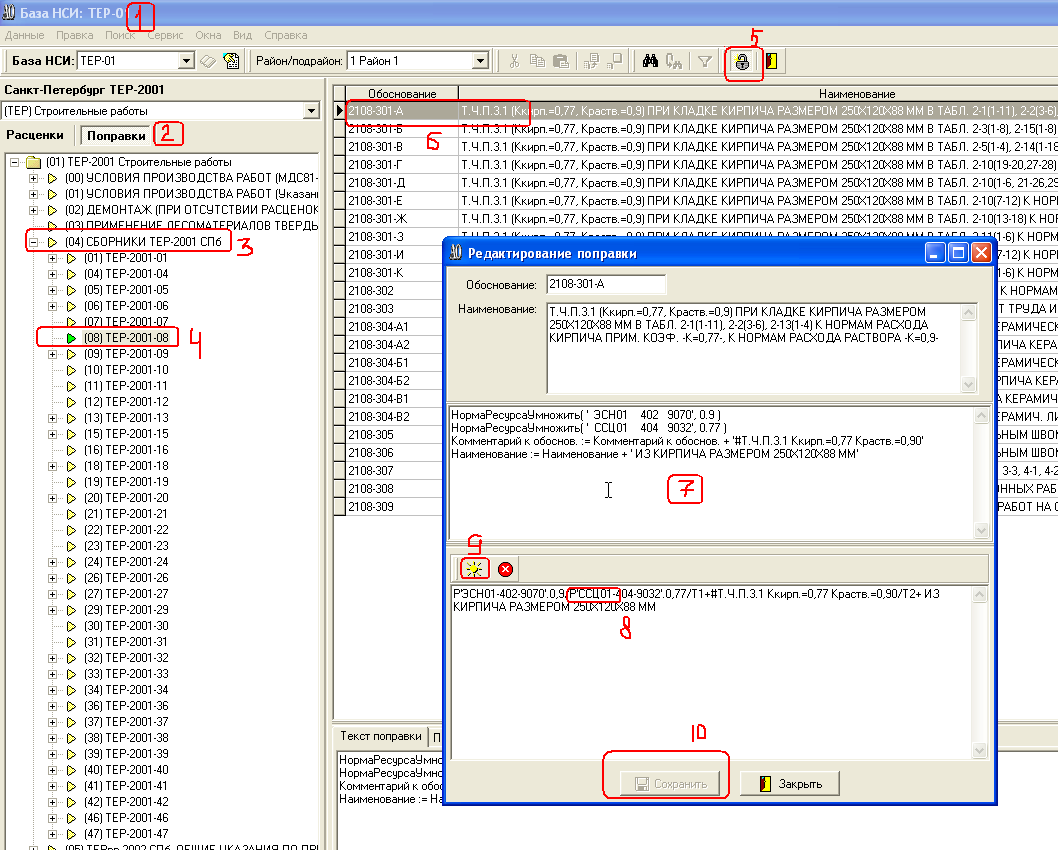Click scroll-down arrow of the Наименование text area
This screenshot has width=1058, height=850.
coord(969,385)
